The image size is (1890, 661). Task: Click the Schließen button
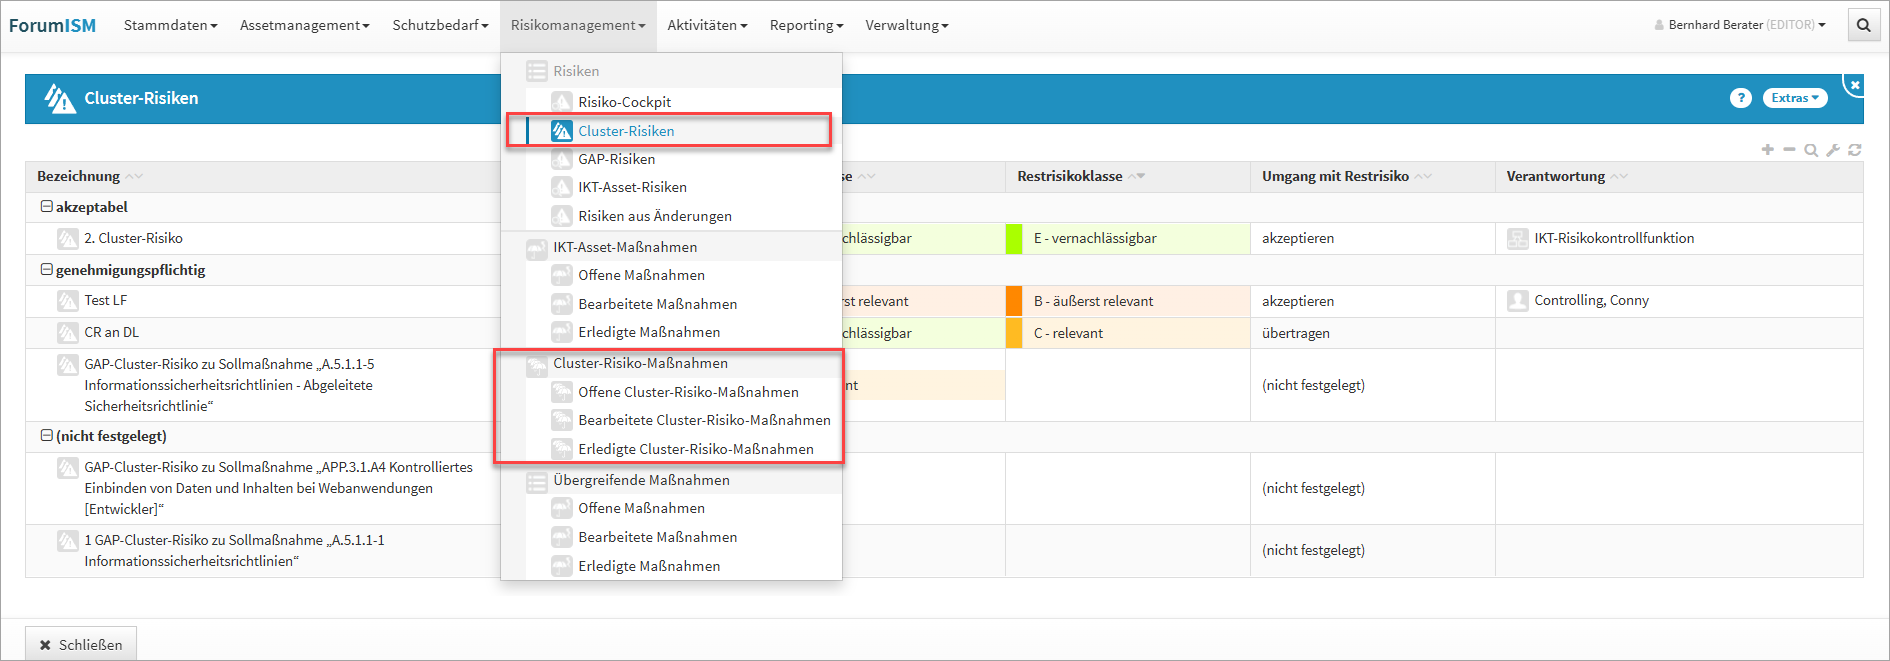[x=81, y=645]
